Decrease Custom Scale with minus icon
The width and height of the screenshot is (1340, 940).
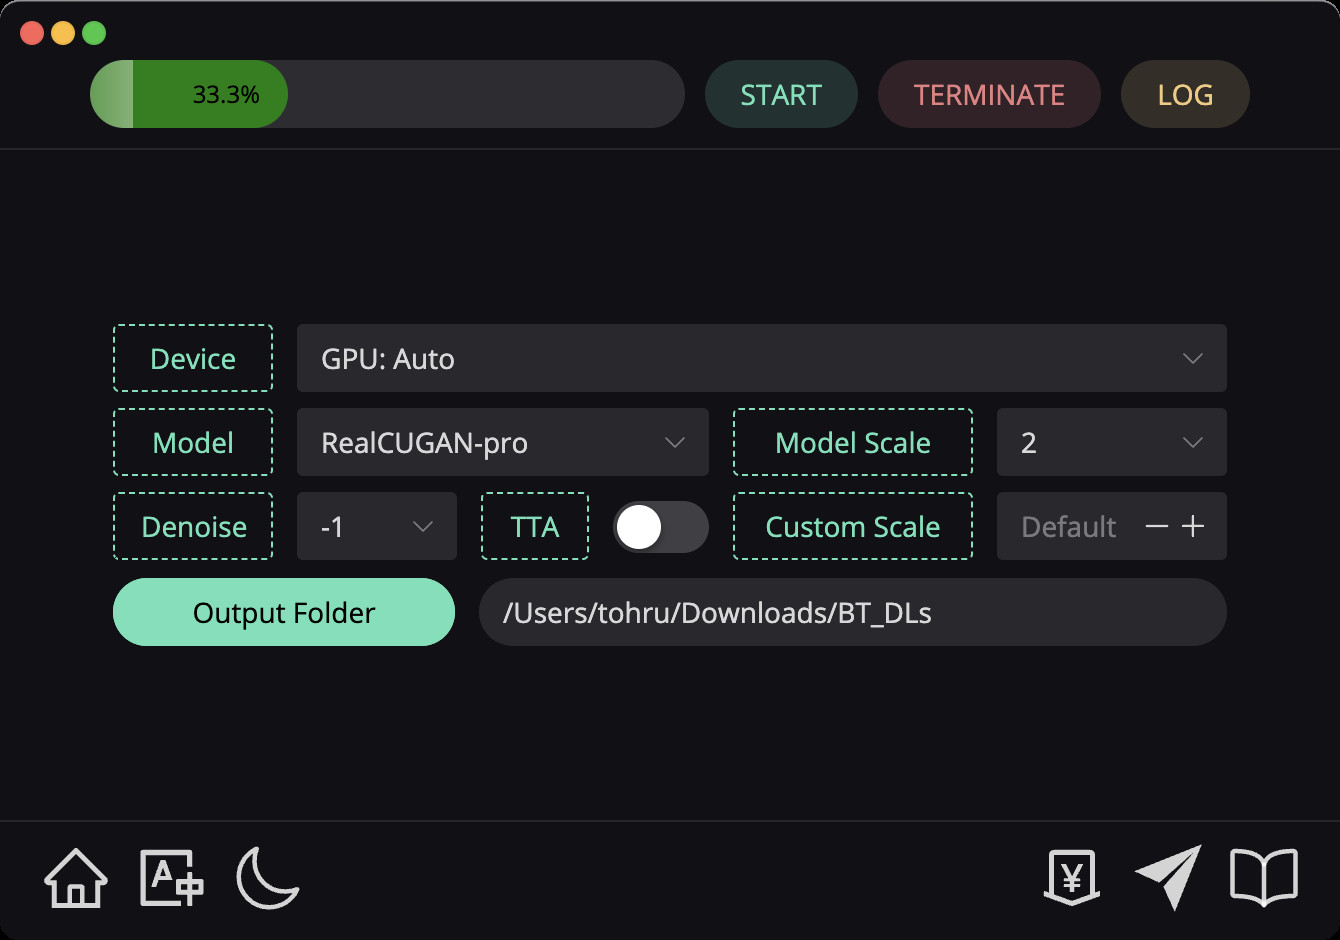click(1157, 526)
